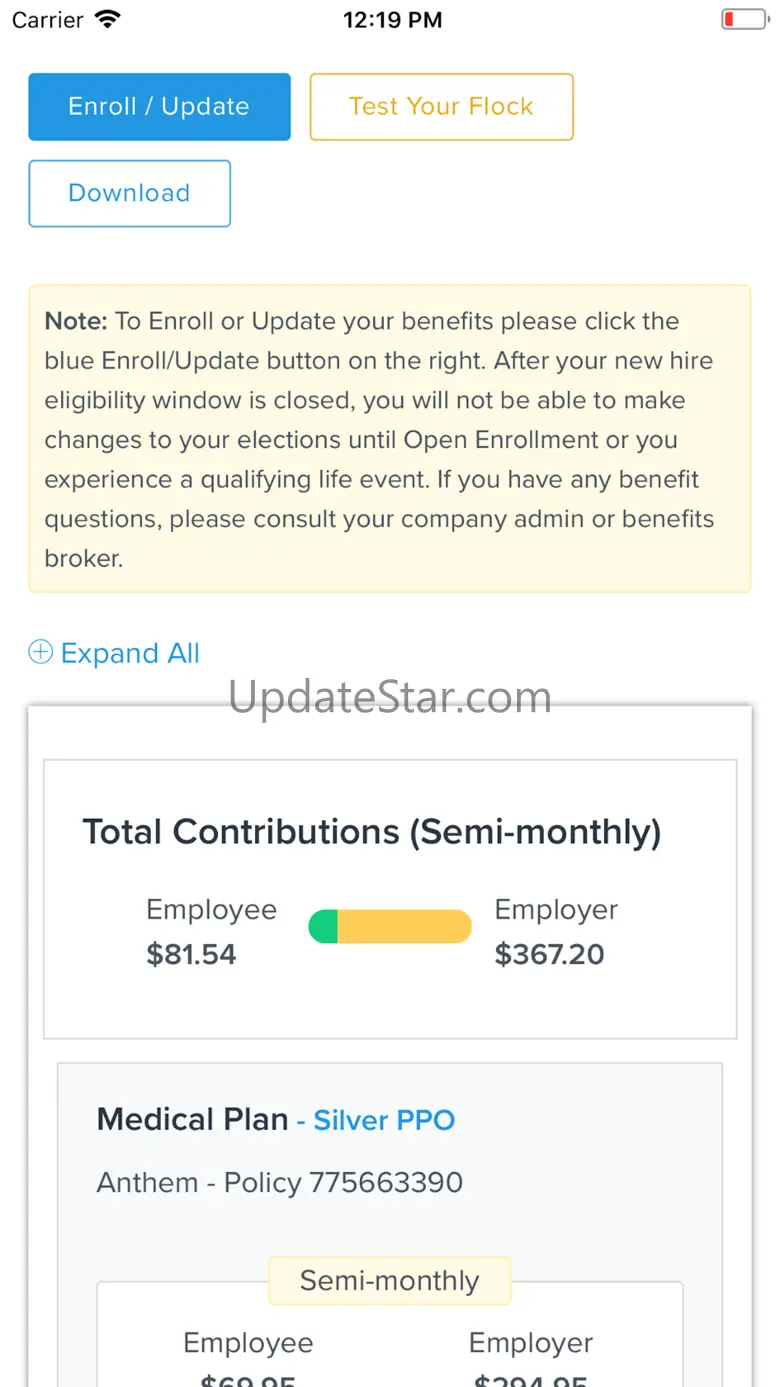The height and width of the screenshot is (1387, 780).
Task: Tap the low battery indicator icon
Action: pos(743,19)
